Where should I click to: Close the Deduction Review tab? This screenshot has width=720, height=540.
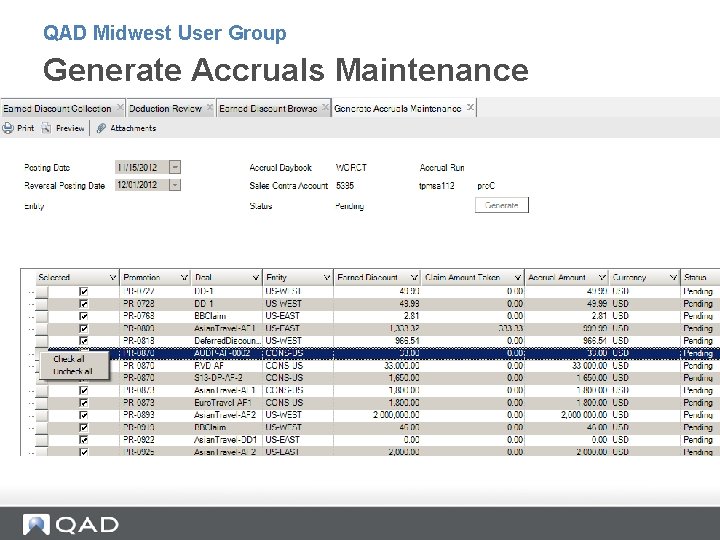coord(210,107)
